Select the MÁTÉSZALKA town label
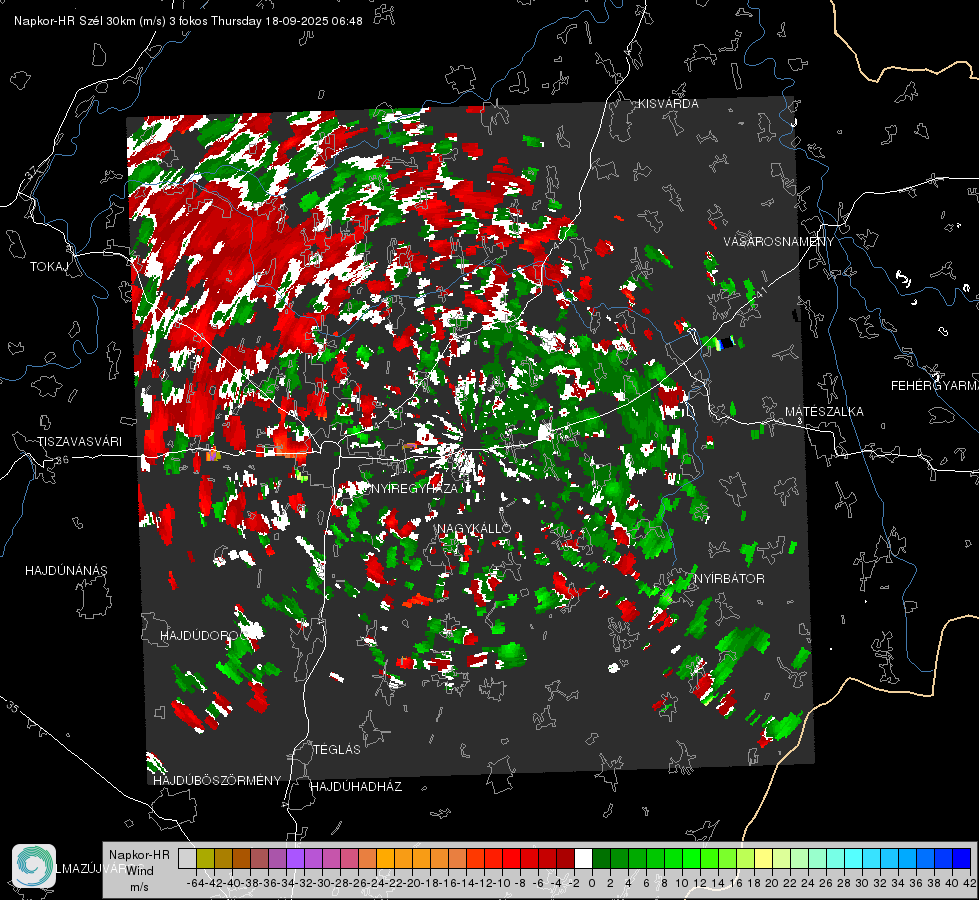The image size is (979, 900). click(x=824, y=411)
